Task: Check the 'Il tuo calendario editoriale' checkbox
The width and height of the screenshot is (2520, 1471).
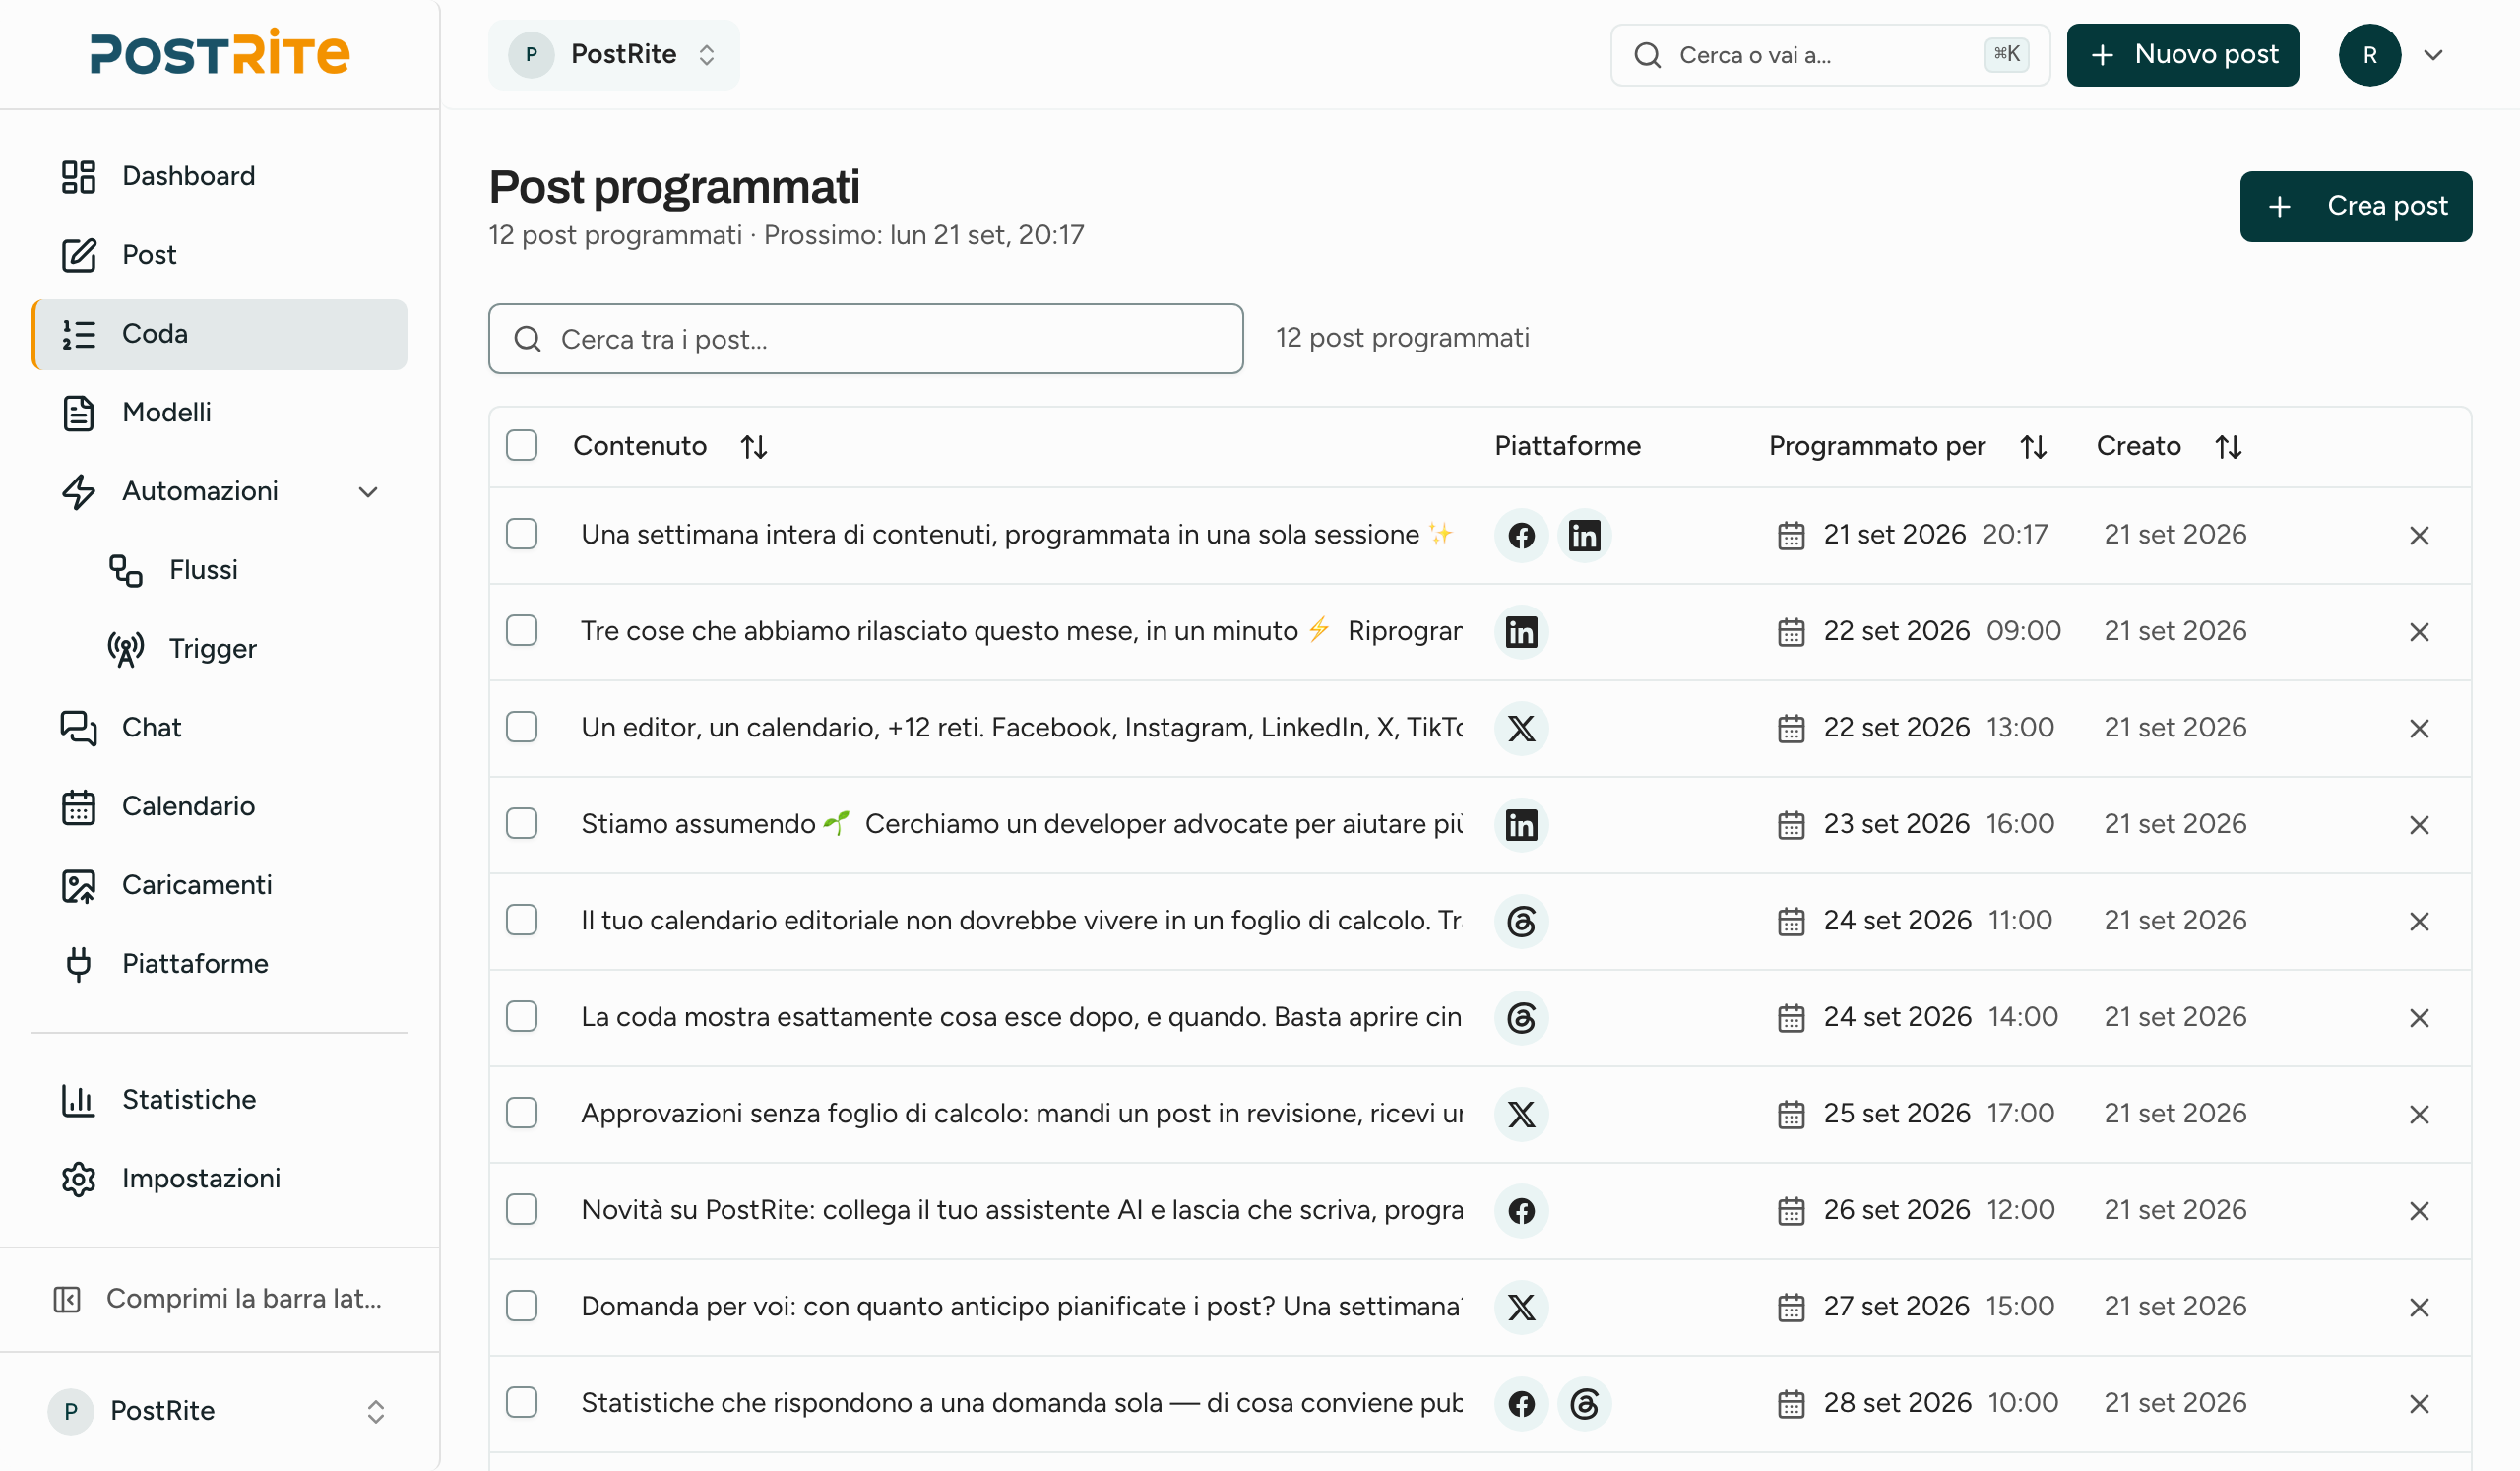Action: [x=521, y=920]
